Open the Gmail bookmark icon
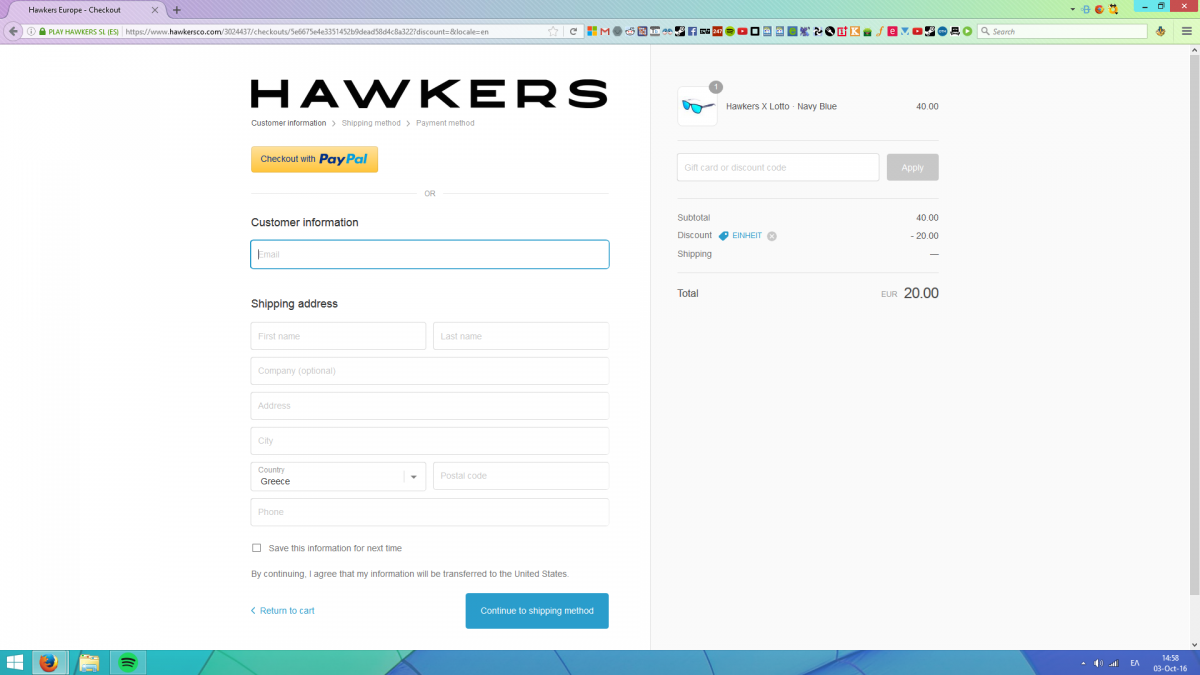This screenshot has height=675, width=1200. (605, 31)
